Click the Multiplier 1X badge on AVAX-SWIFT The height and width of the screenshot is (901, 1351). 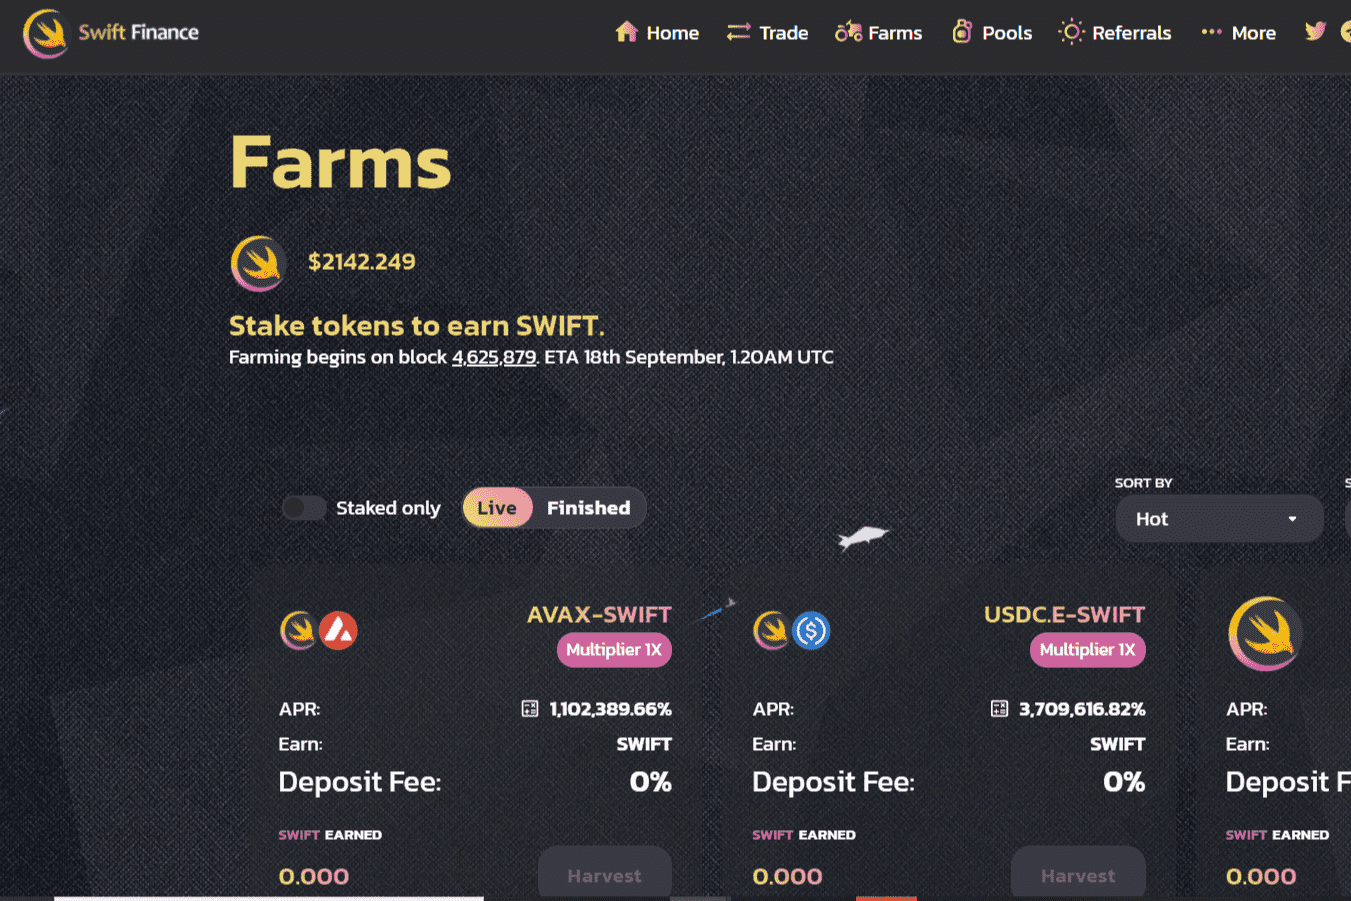pos(613,649)
